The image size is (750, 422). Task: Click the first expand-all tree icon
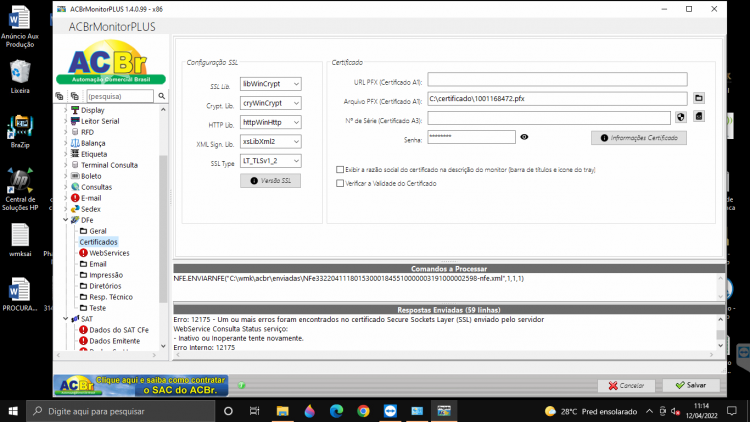click(59, 96)
